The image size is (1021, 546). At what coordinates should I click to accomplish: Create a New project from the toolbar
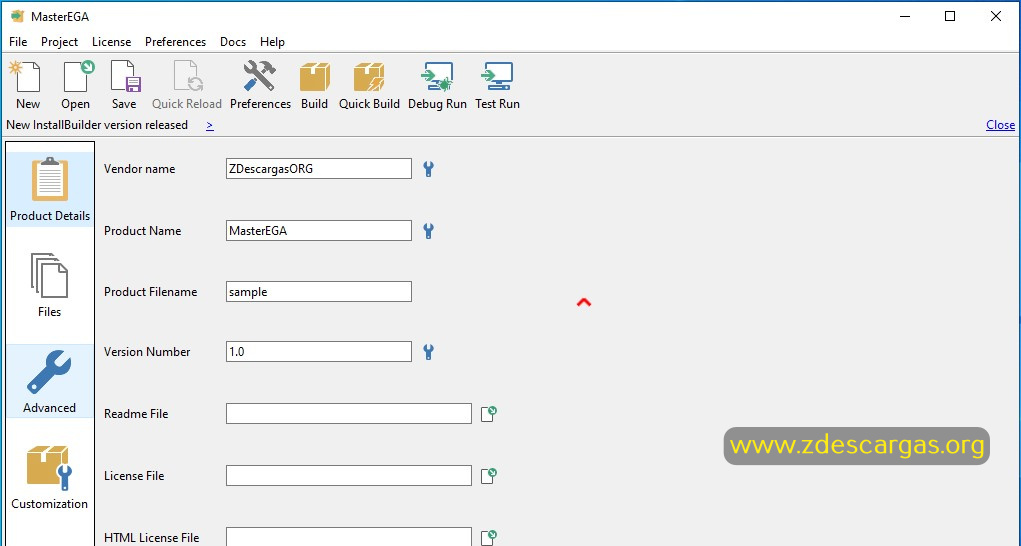(27, 85)
